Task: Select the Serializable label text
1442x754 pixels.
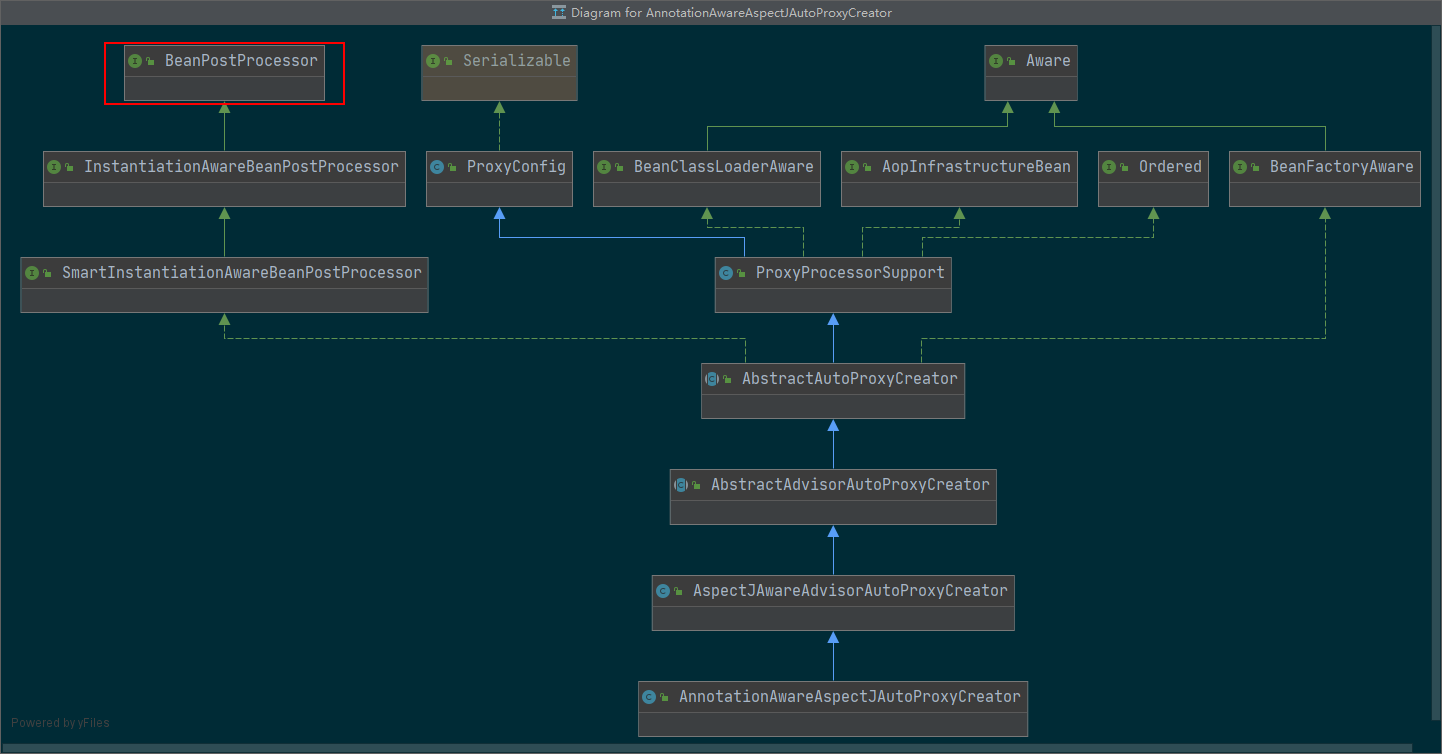Action: pyautogui.click(x=517, y=61)
